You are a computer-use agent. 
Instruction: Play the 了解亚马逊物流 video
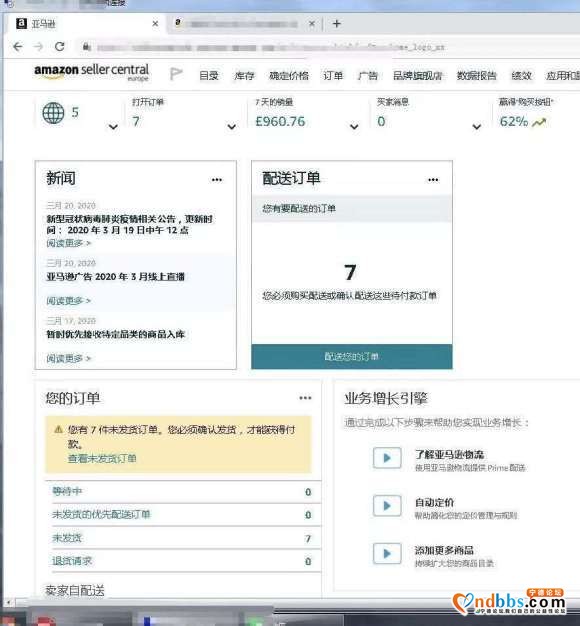[x=387, y=458]
